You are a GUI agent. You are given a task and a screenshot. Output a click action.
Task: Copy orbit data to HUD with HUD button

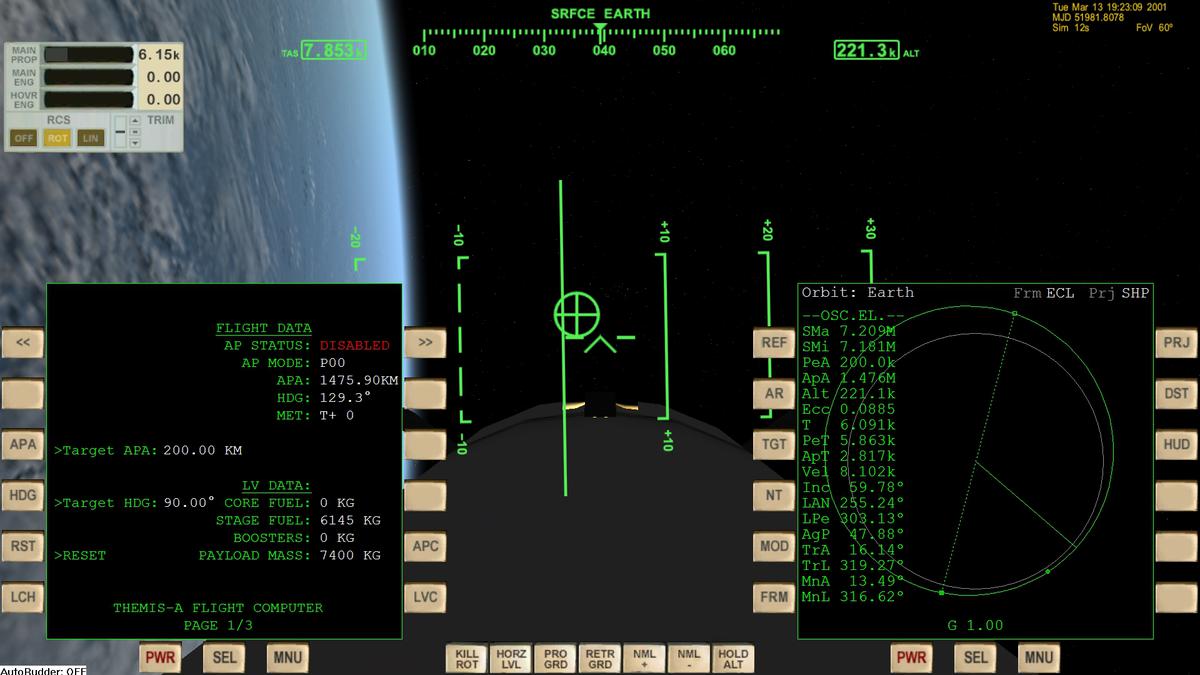[x=1176, y=444]
